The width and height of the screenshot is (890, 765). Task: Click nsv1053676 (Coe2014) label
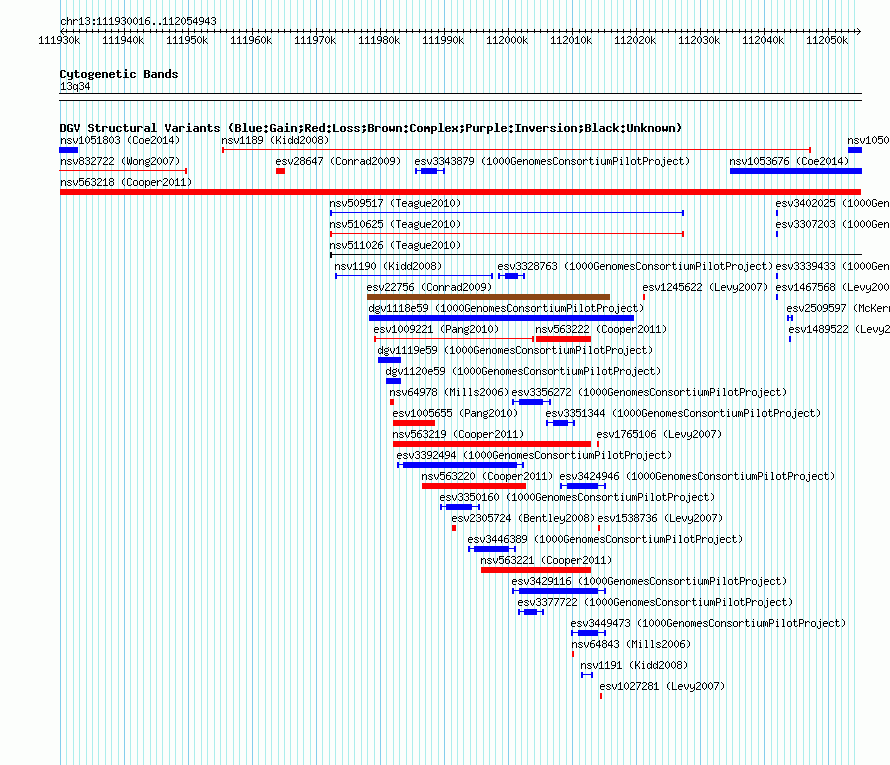(789, 161)
